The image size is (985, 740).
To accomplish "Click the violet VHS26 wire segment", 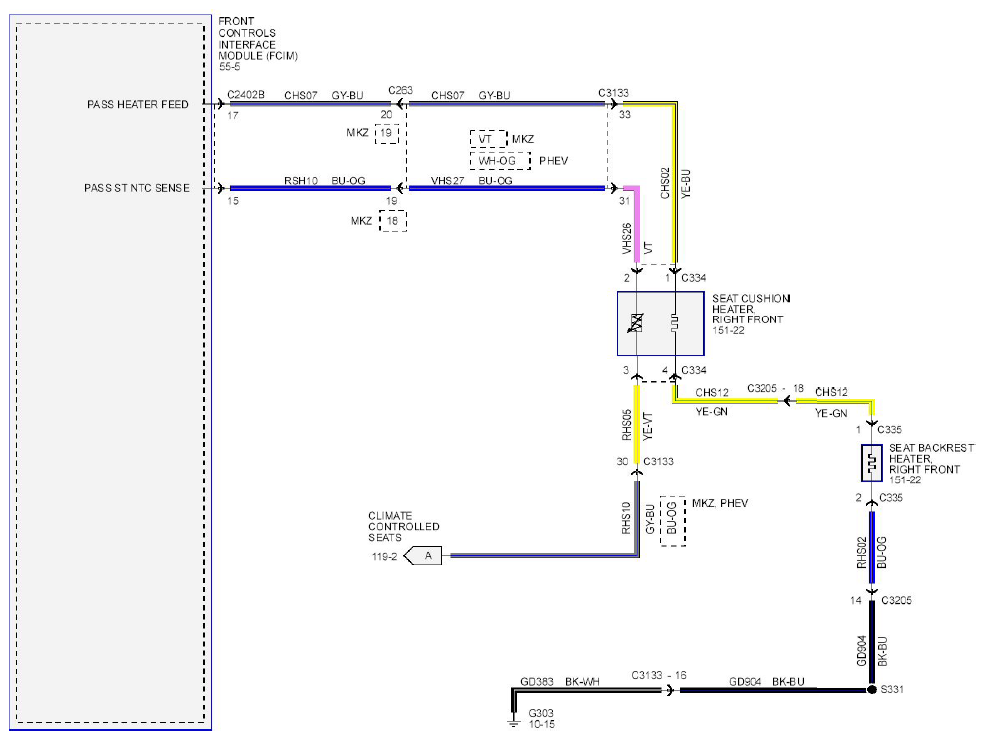I will coord(636,224).
